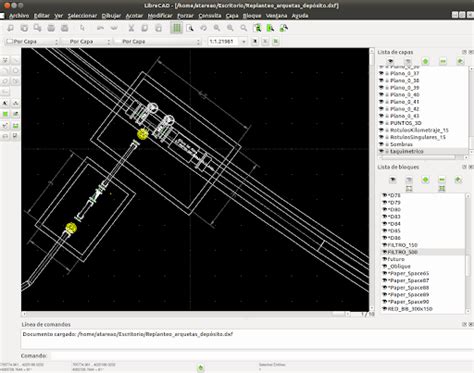Open the Ellipses tool menu
474x373 pixels.
point(5,81)
